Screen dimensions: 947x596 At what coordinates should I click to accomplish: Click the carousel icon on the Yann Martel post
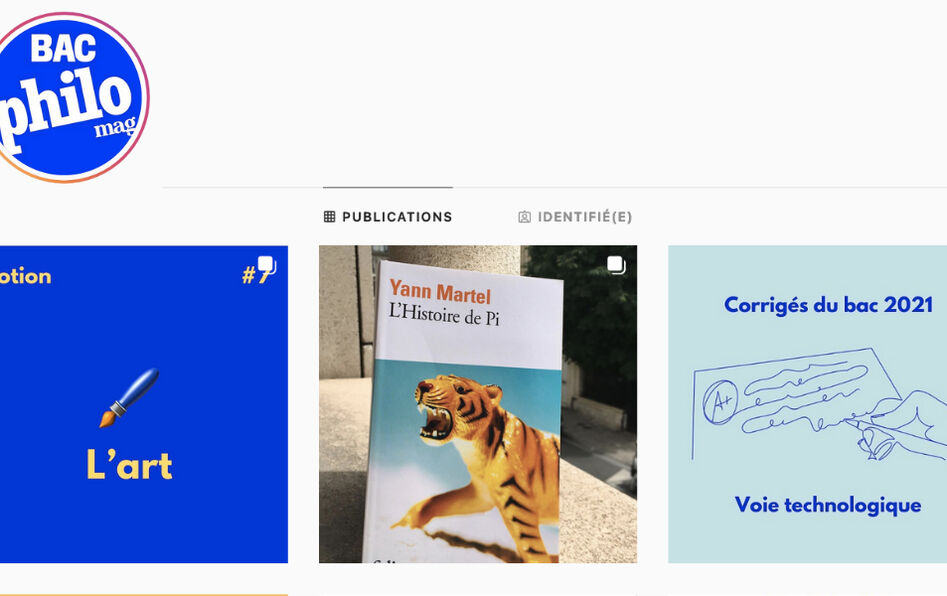[616, 264]
